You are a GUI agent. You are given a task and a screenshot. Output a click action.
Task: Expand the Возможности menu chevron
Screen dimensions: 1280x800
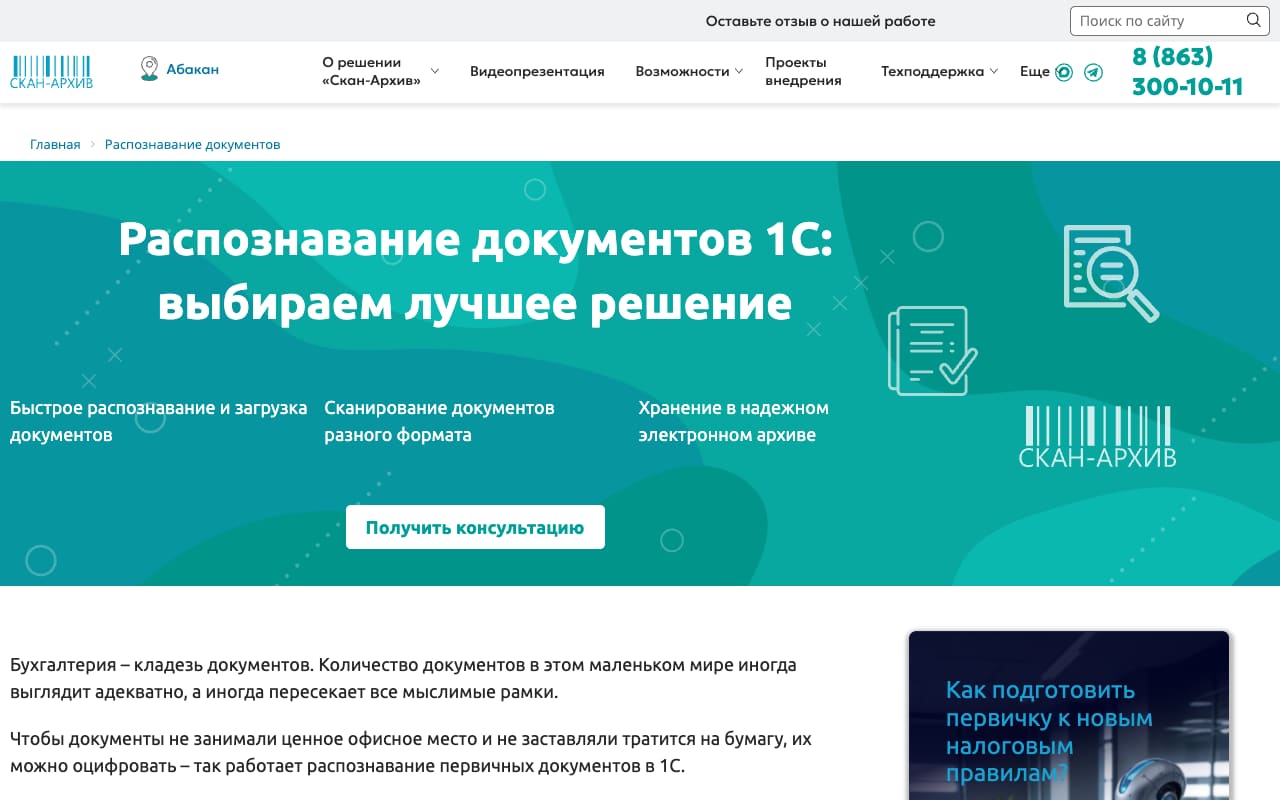coord(738,71)
